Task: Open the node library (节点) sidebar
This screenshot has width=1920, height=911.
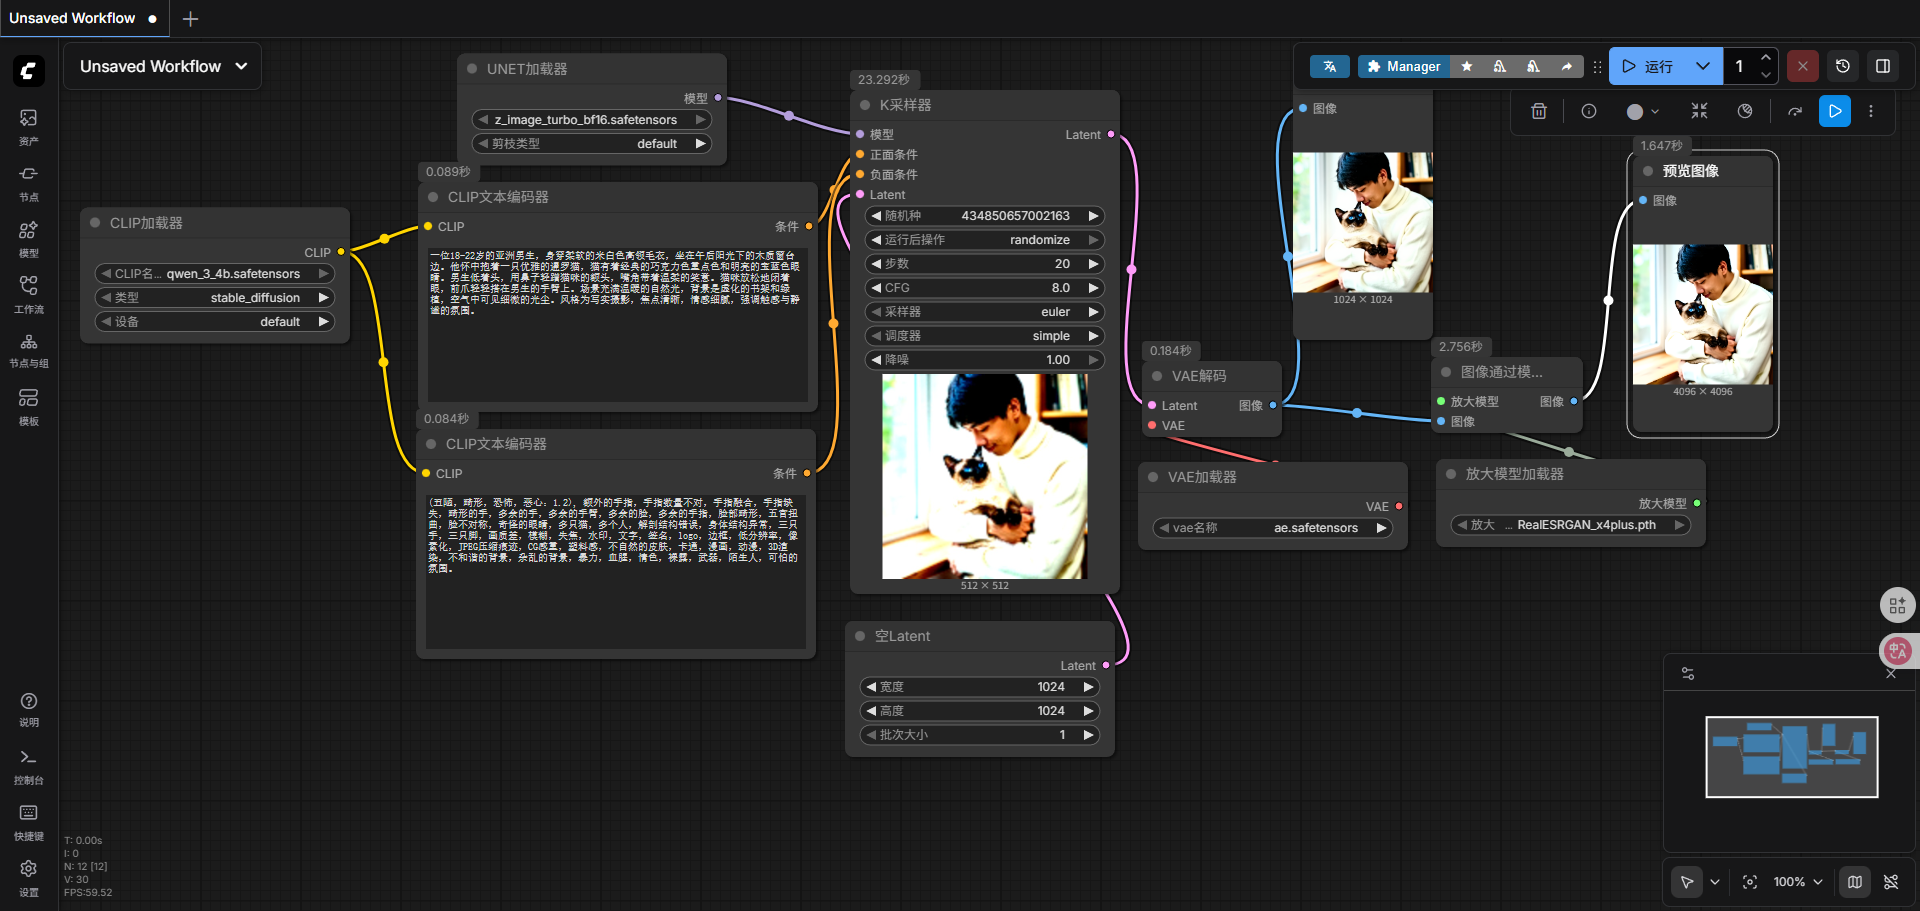Action: click(x=28, y=181)
